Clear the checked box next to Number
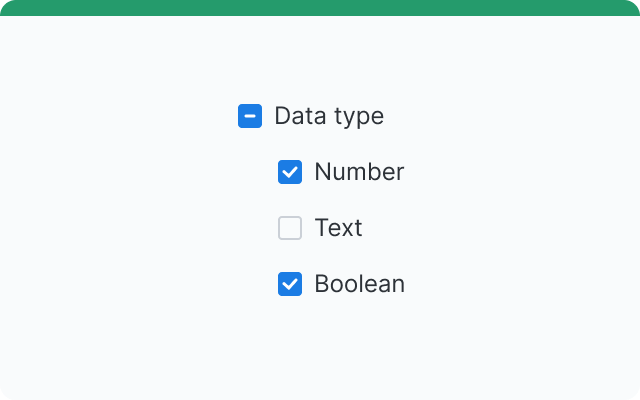 [x=290, y=172]
